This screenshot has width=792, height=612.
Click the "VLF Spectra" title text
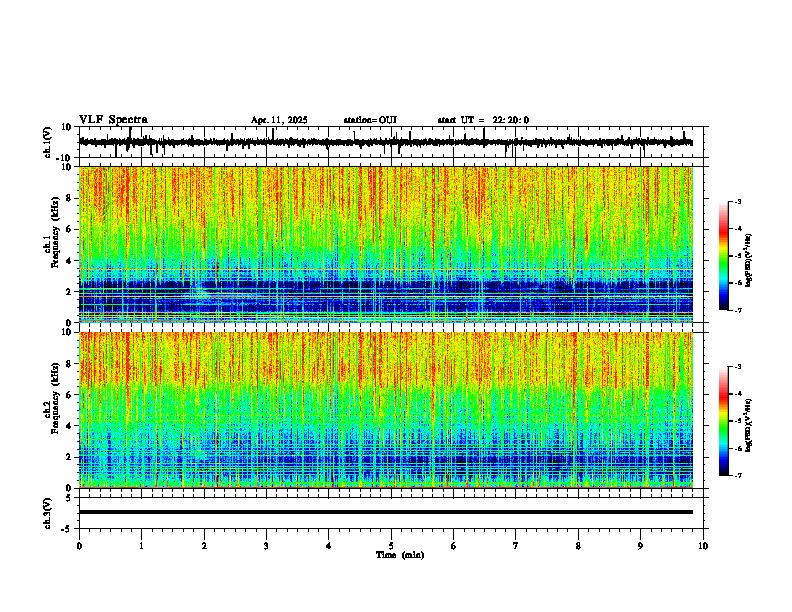[x=113, y=120]
